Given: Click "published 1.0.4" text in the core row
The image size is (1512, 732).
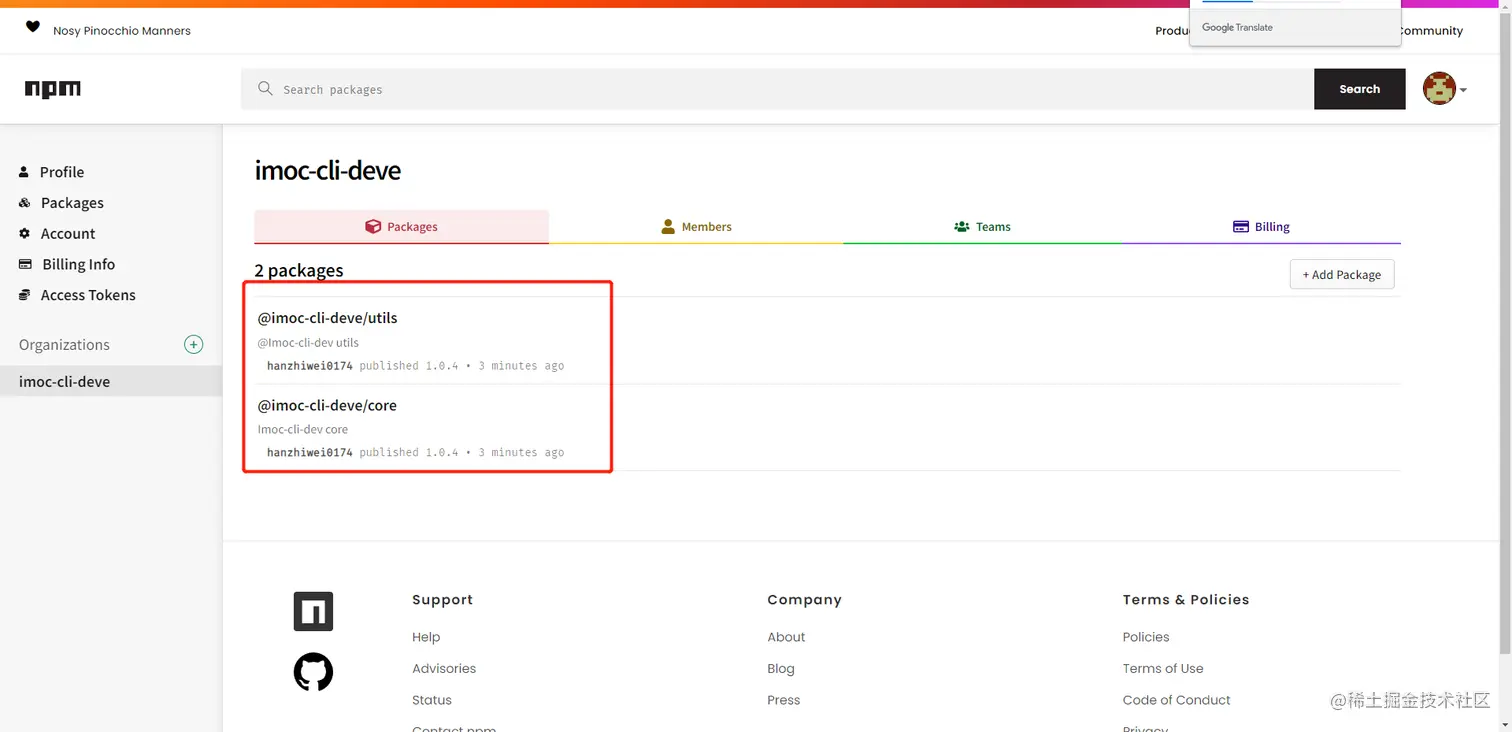Looking at the screenshot, I should [409, 453].
